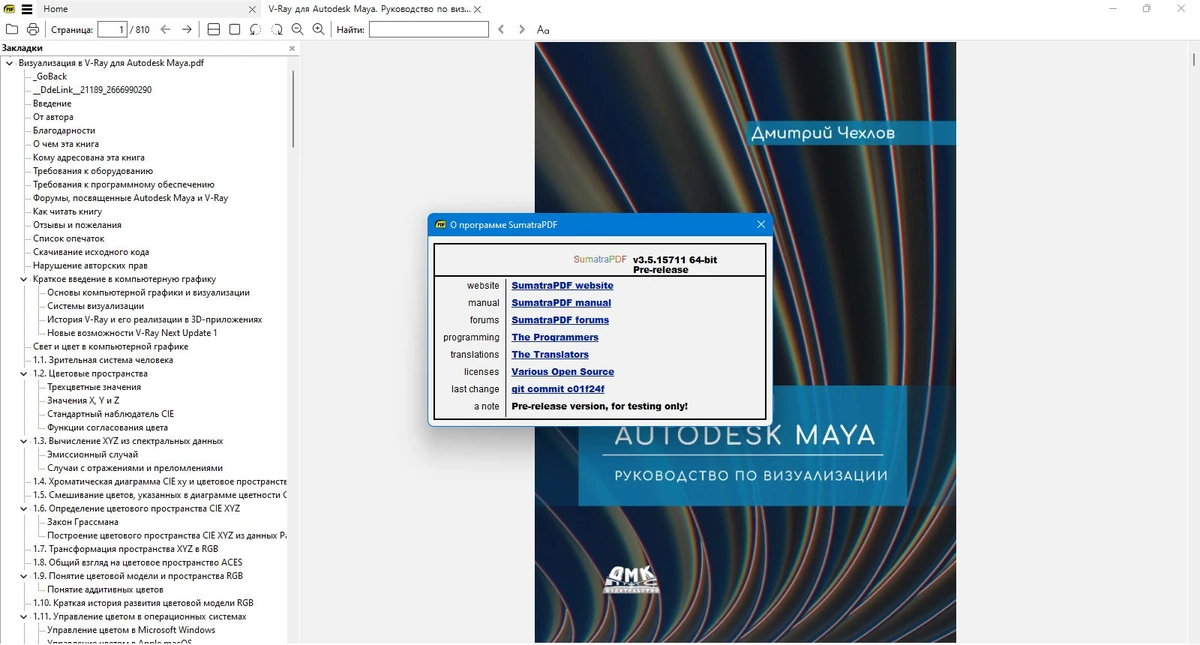Open the SumatraPDF website link
The height and width of the screenshot is (645, 1200).
point(562,285)
